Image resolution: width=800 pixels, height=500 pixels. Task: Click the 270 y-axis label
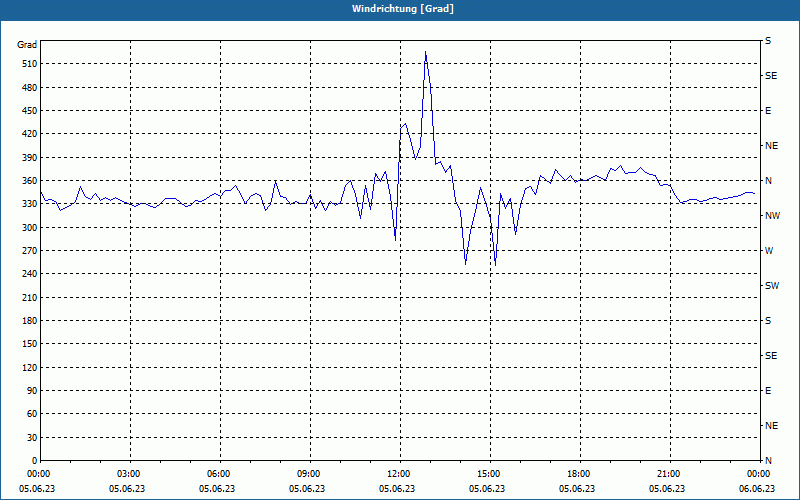coord(30,251)
